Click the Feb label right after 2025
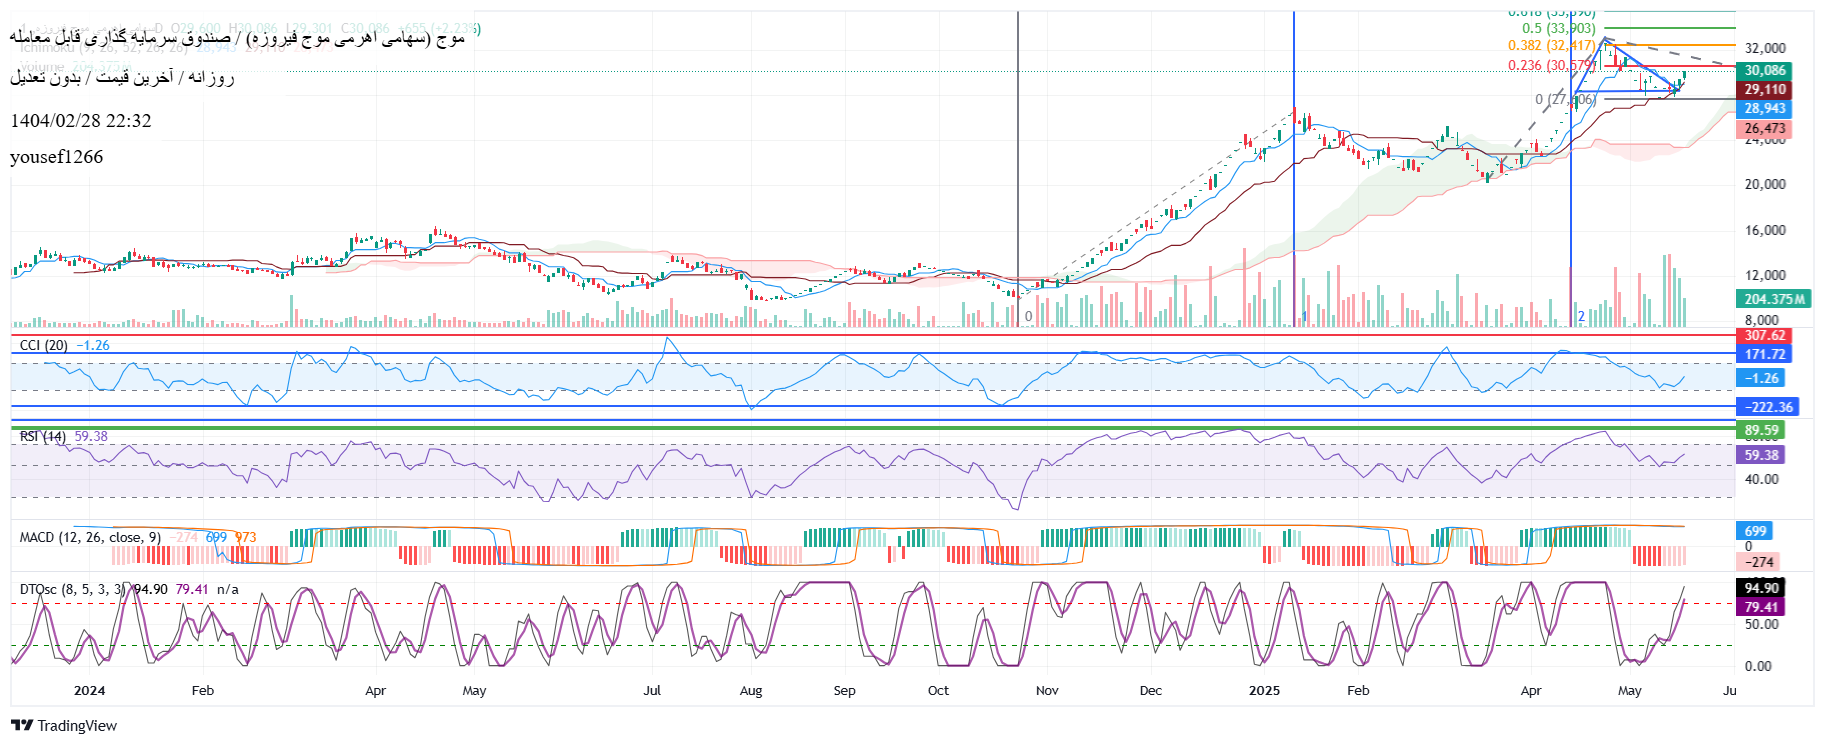The image size is (1825, 745). pyautogui.click(x=1358, y=690)
